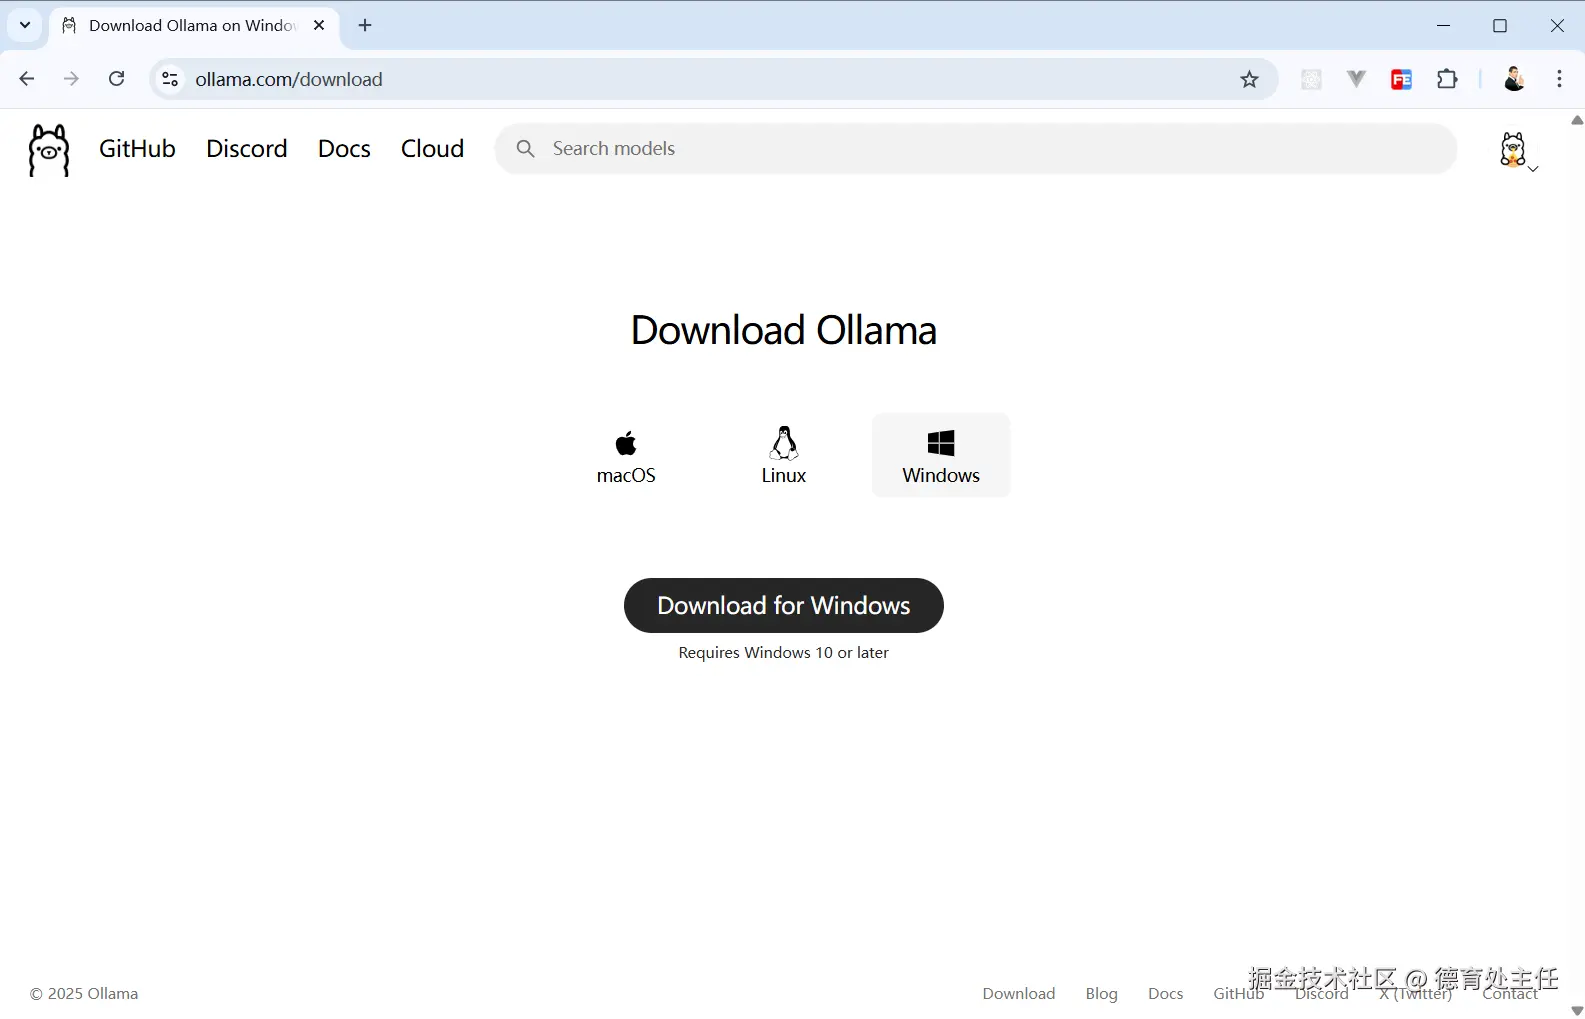1585x1019 pixels.
Task: Open the Cloud nav link
Action: coord(432,149)
